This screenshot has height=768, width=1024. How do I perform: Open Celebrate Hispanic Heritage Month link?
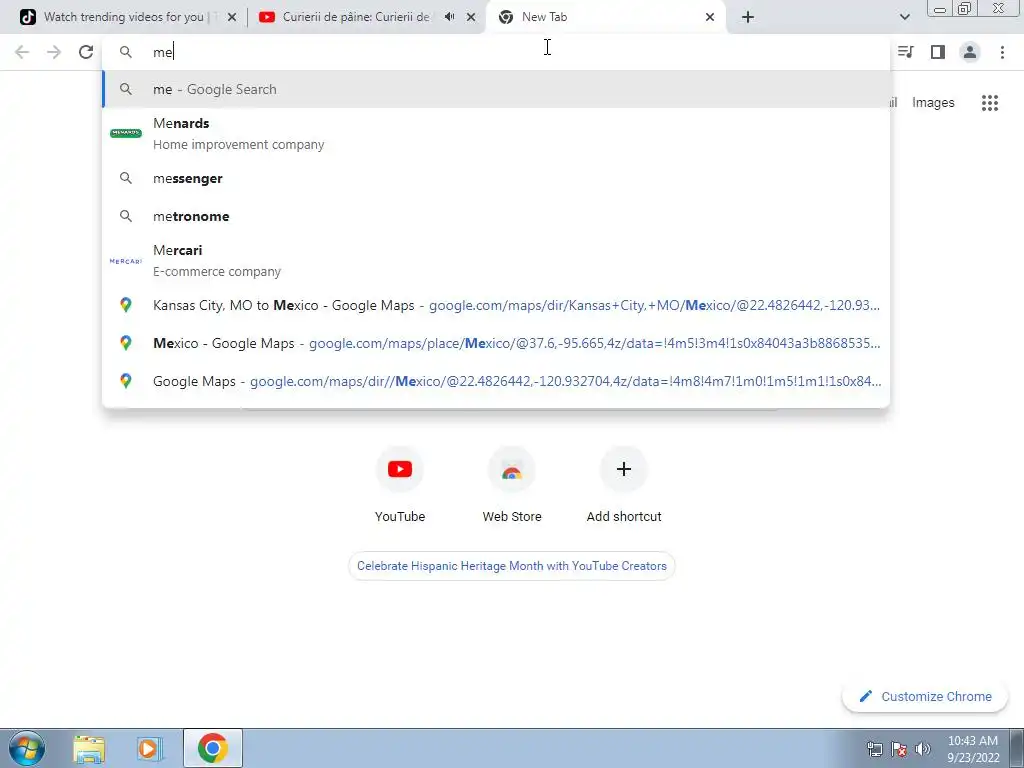pyautogui.click(x=511, y=566)
